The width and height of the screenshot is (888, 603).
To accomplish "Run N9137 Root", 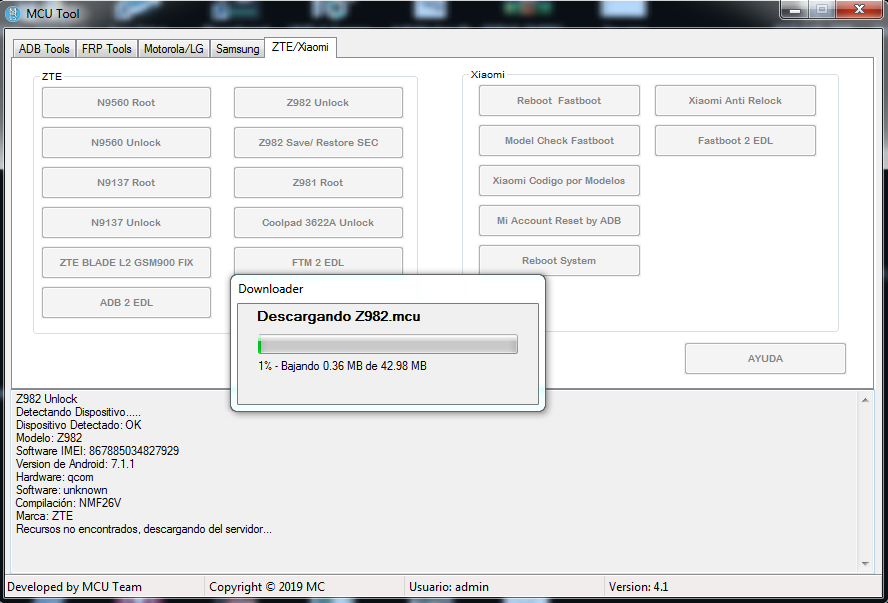I will (126, 182).
